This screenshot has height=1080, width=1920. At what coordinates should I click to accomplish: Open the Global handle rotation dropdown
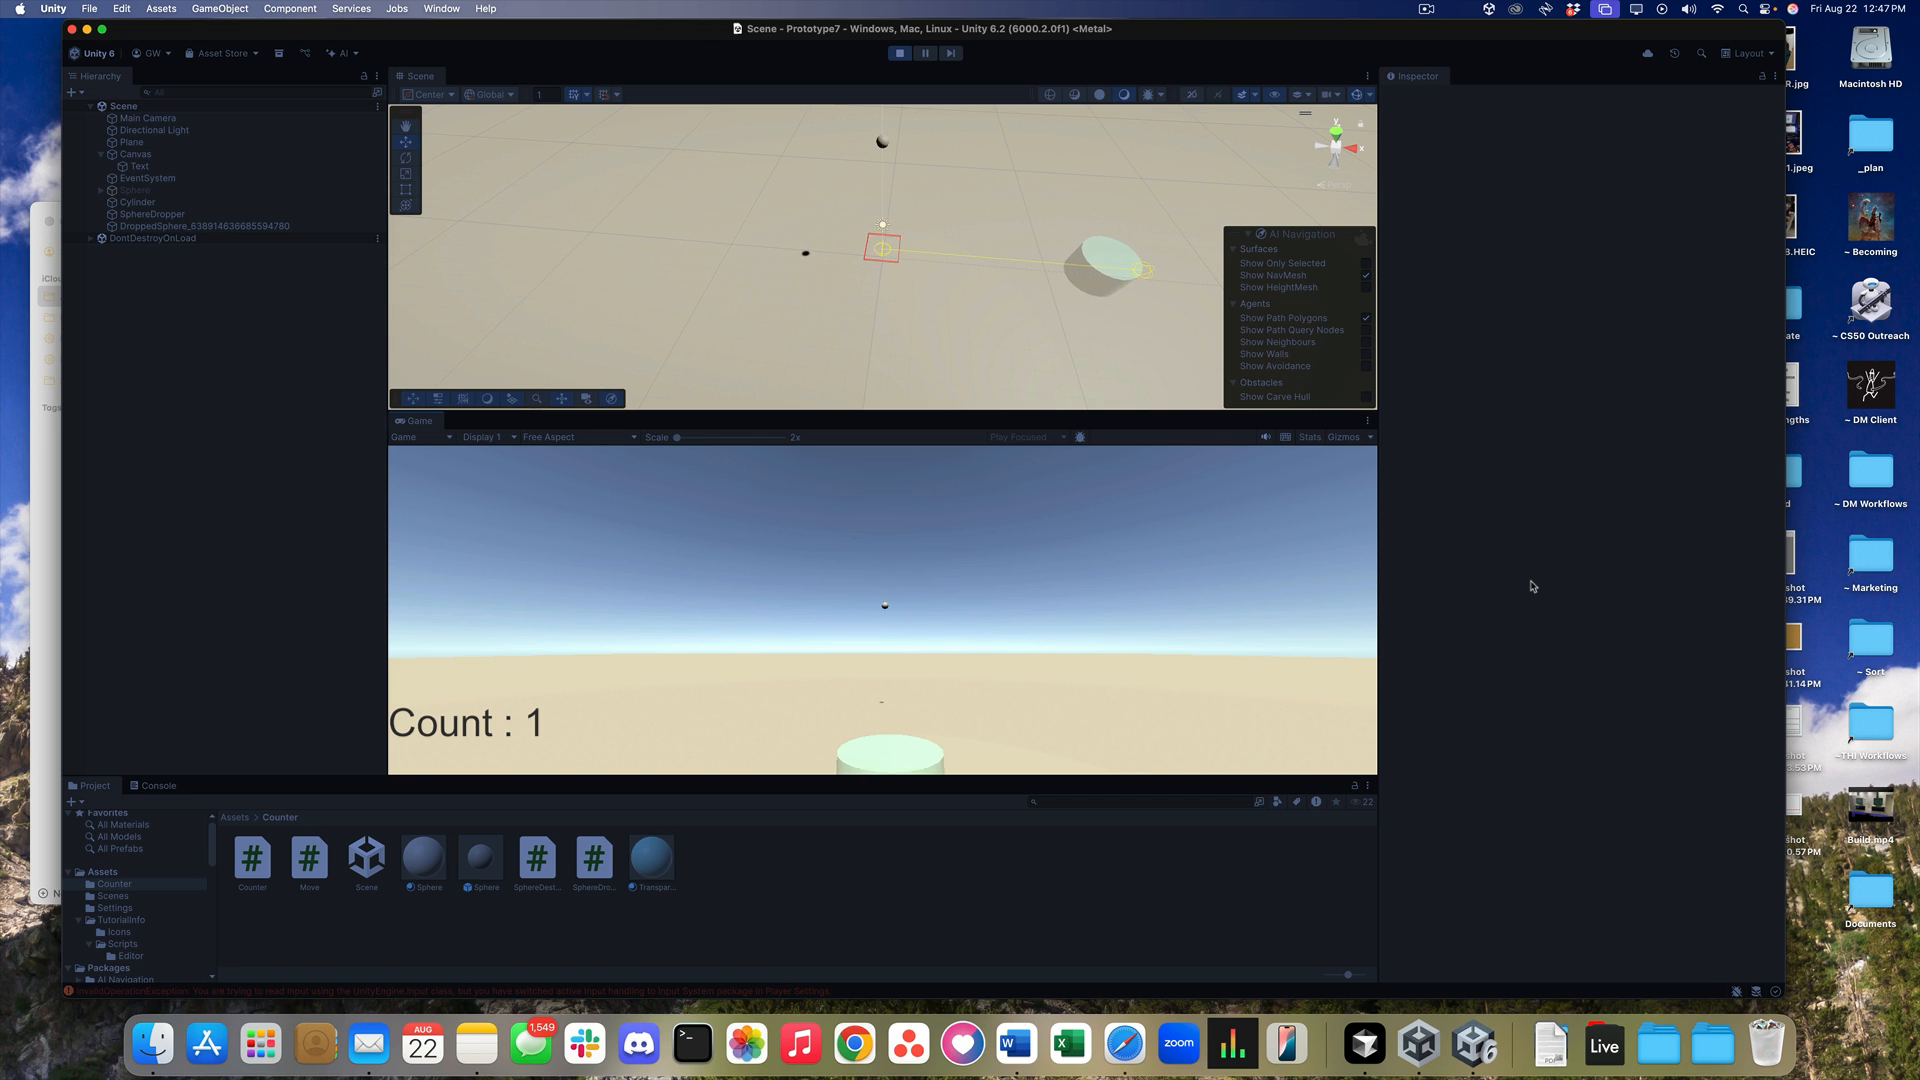(x=489, y=94)
